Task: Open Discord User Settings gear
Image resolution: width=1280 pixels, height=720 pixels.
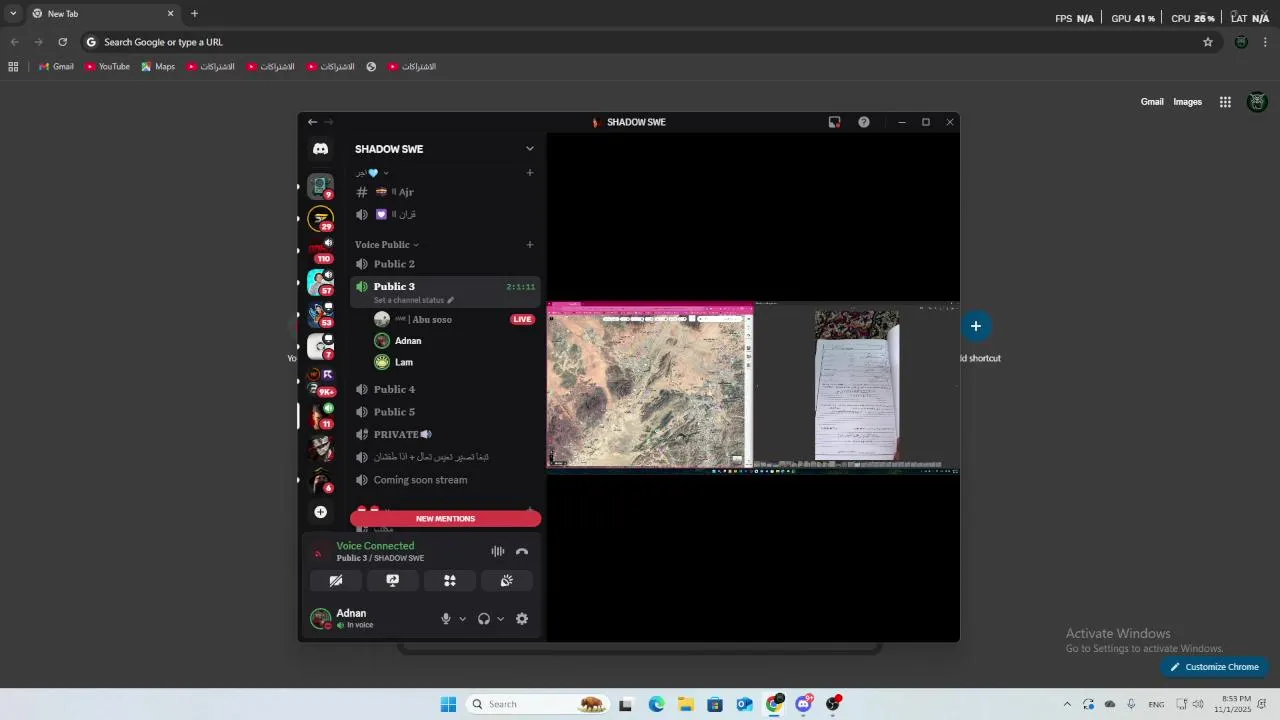Action: (522, 619)
